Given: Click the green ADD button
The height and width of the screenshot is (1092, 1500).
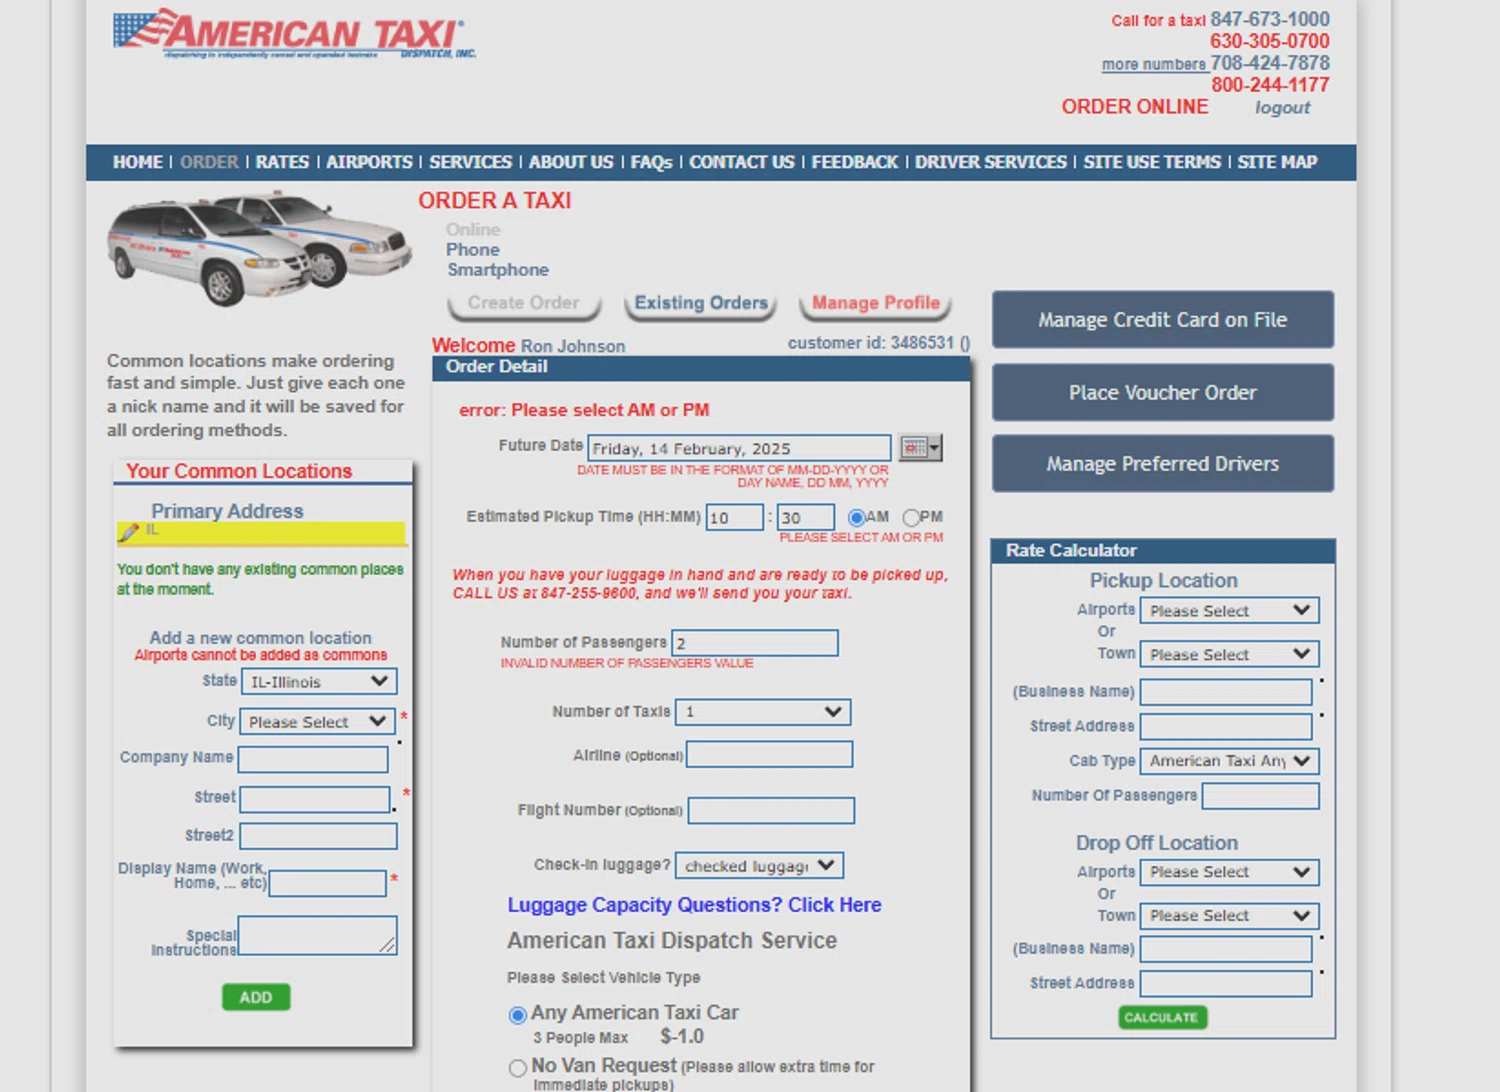Looking at the screenshot, I should 256,997.
